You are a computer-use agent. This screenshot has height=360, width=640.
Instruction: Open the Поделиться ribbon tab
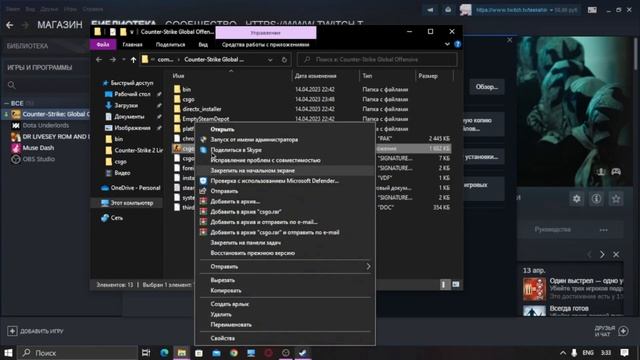coord(171,44)
